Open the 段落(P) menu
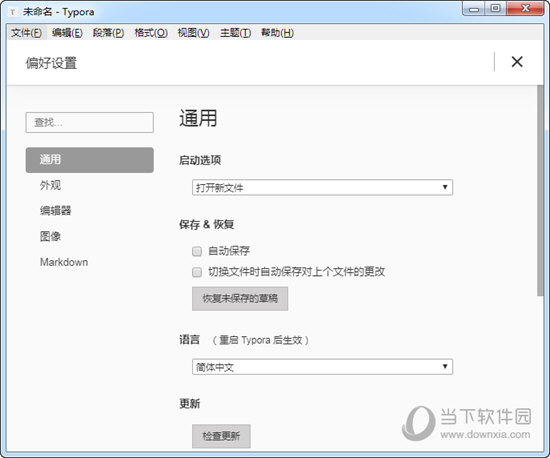550x458 pixels. coord(108,33)
